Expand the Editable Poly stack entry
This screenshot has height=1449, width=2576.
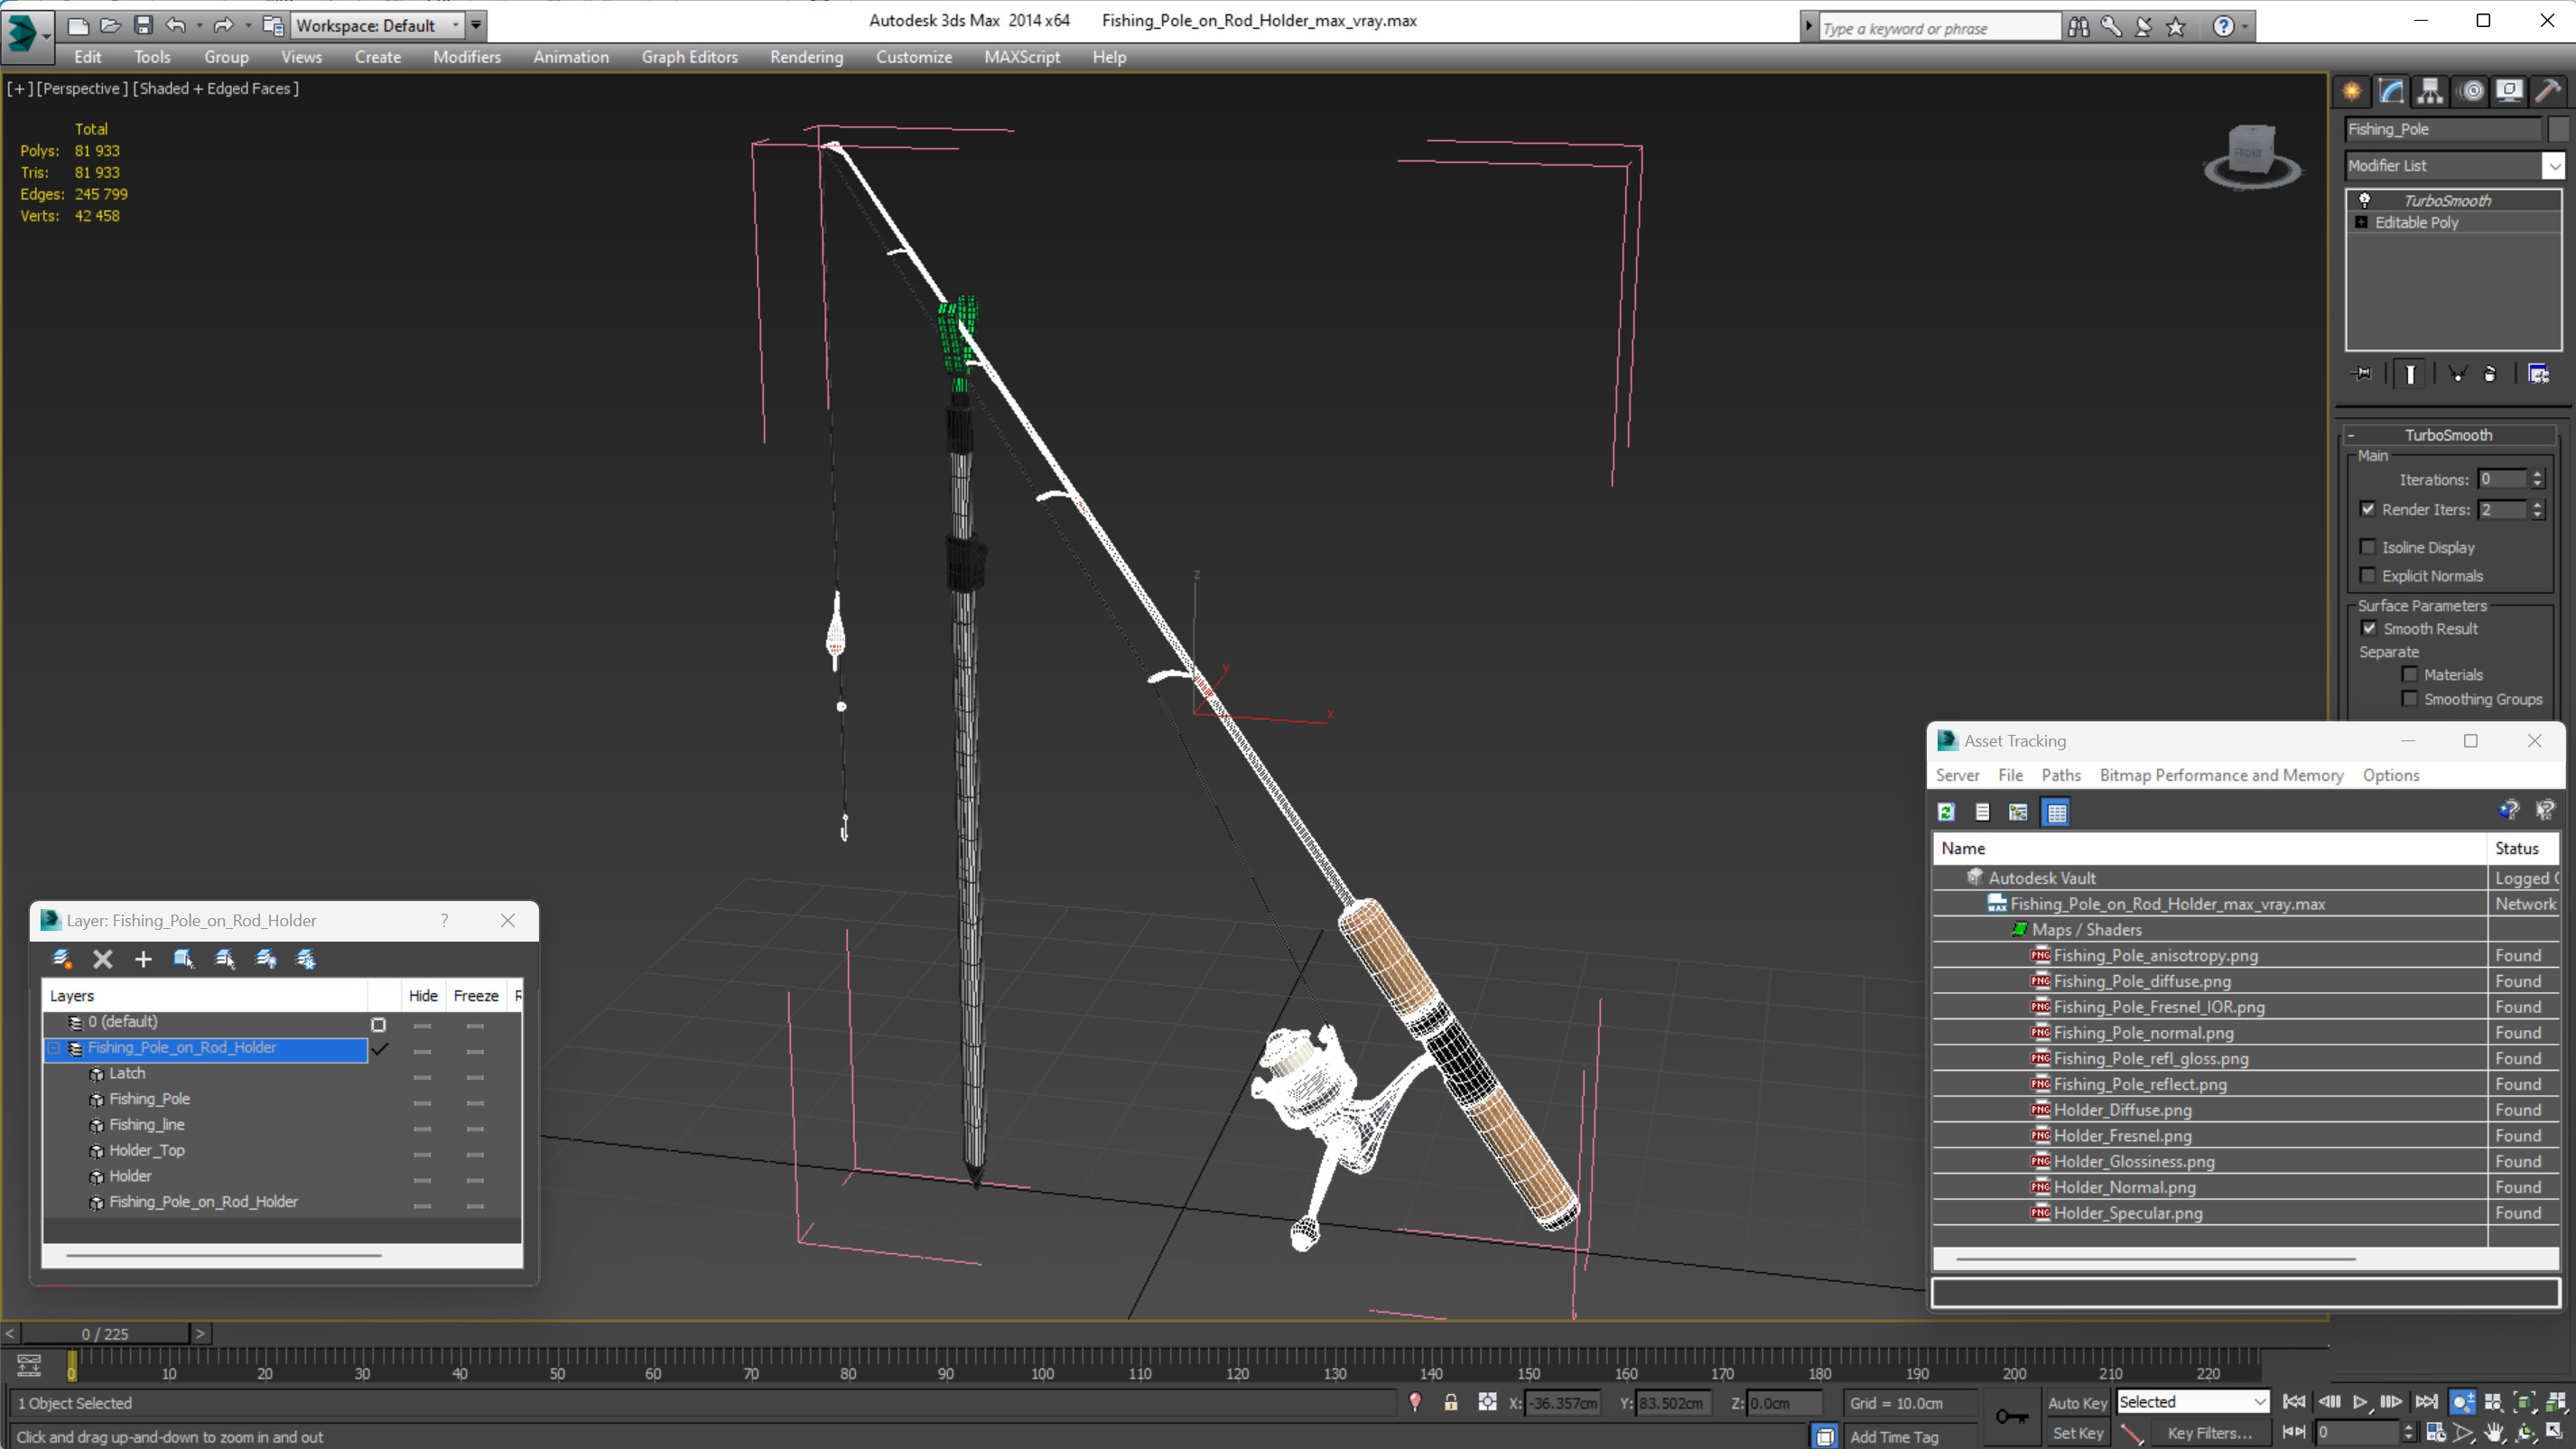pos(2361,222)
